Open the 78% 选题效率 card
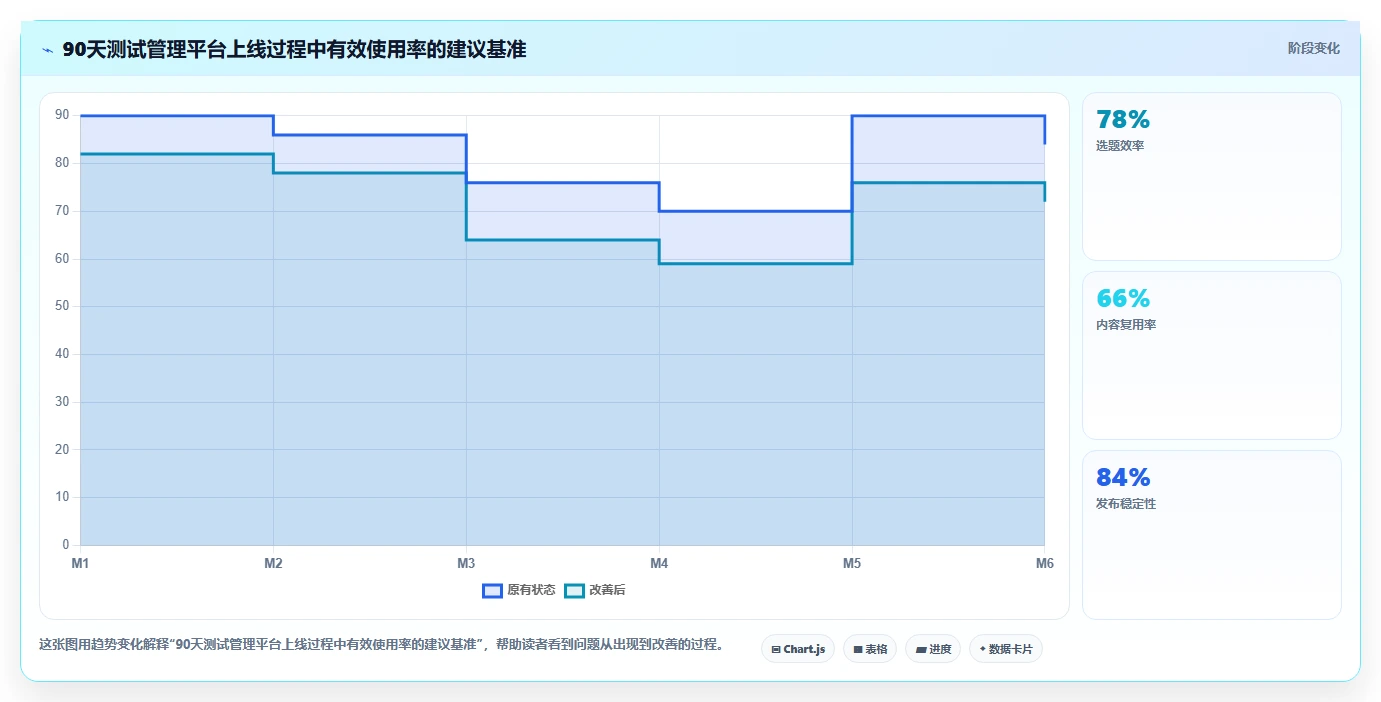 [x=1211, y=176]
